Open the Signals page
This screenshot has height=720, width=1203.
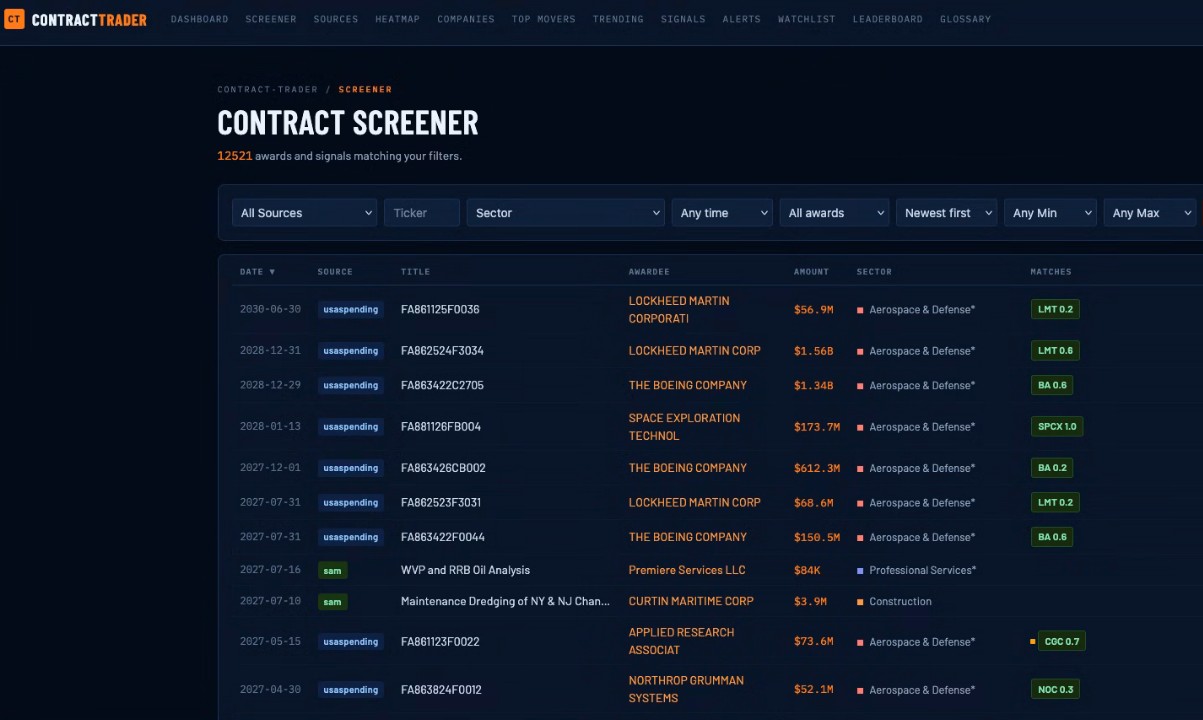[683, 19]
